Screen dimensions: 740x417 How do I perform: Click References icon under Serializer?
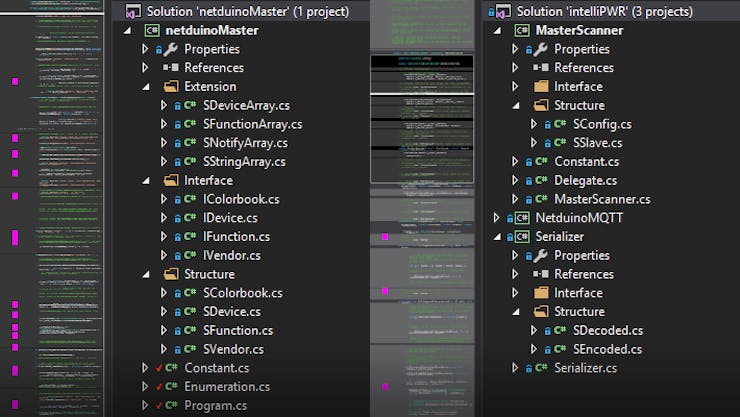pos(541,274)
